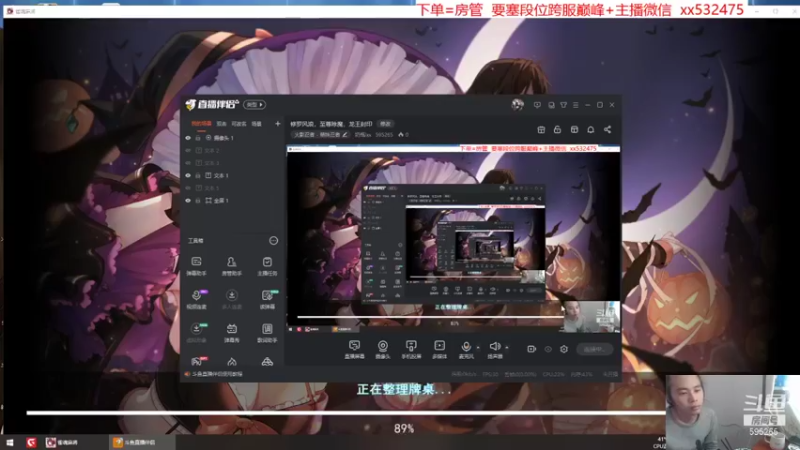800x450 pixels.
Task: Click the speaker icon in bottom bar
Action: [494, 346]
